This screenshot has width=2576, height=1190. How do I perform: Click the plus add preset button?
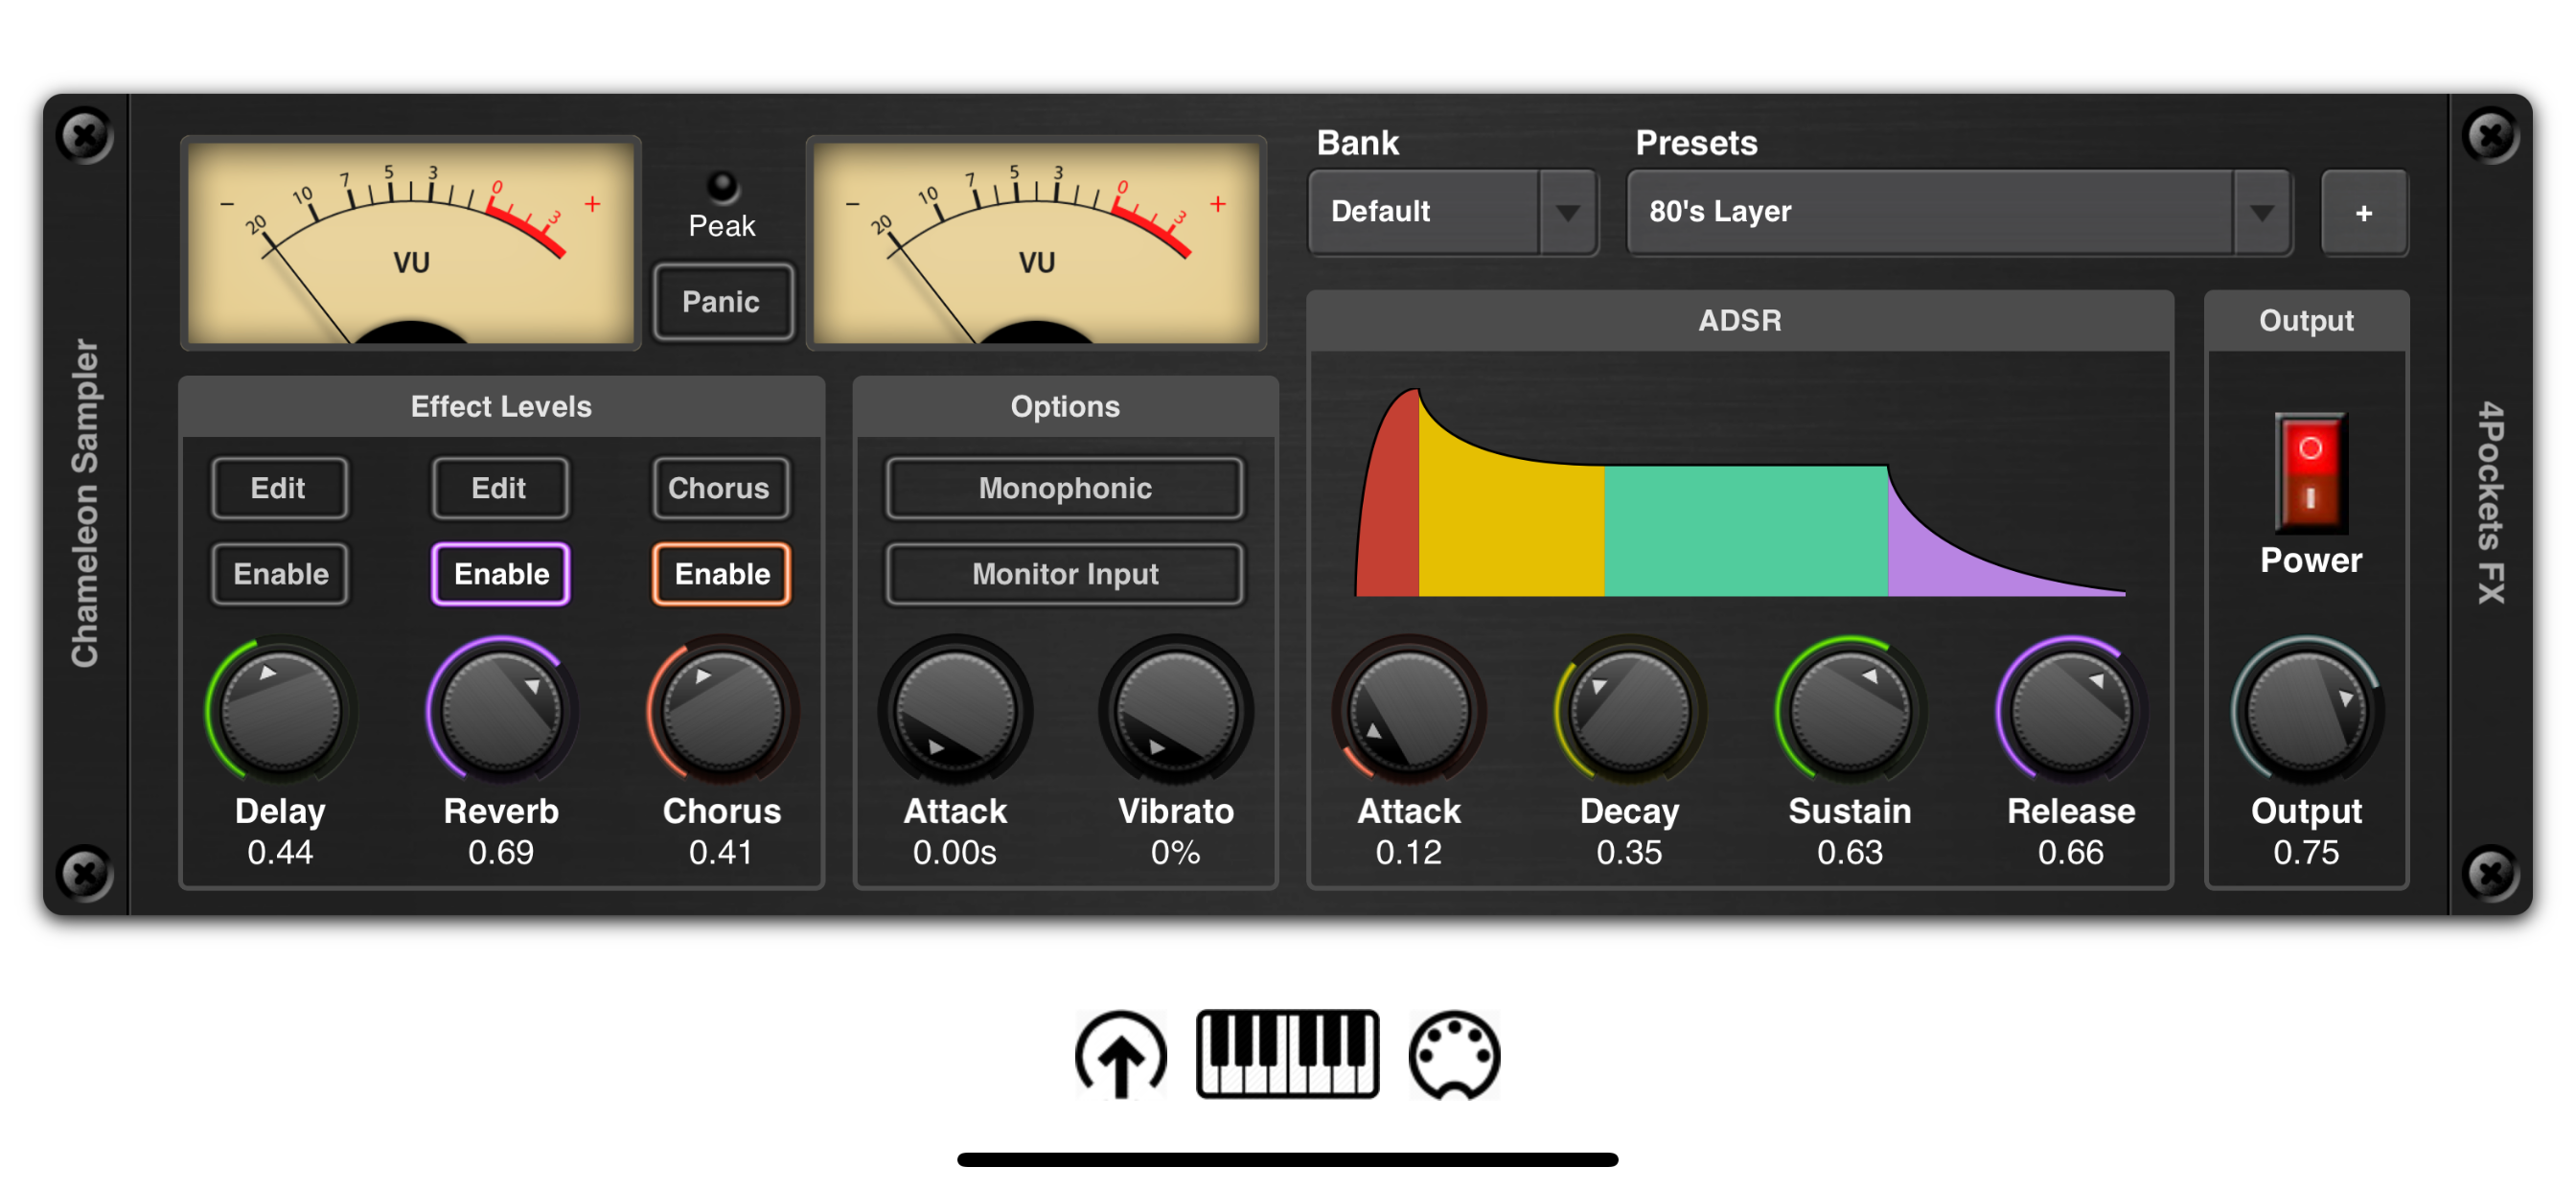[2363, 213]
